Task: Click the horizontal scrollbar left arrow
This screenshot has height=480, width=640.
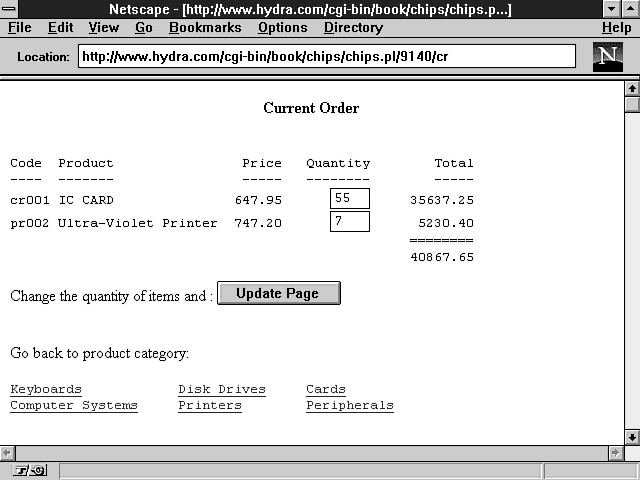Action: pos(8,452)
